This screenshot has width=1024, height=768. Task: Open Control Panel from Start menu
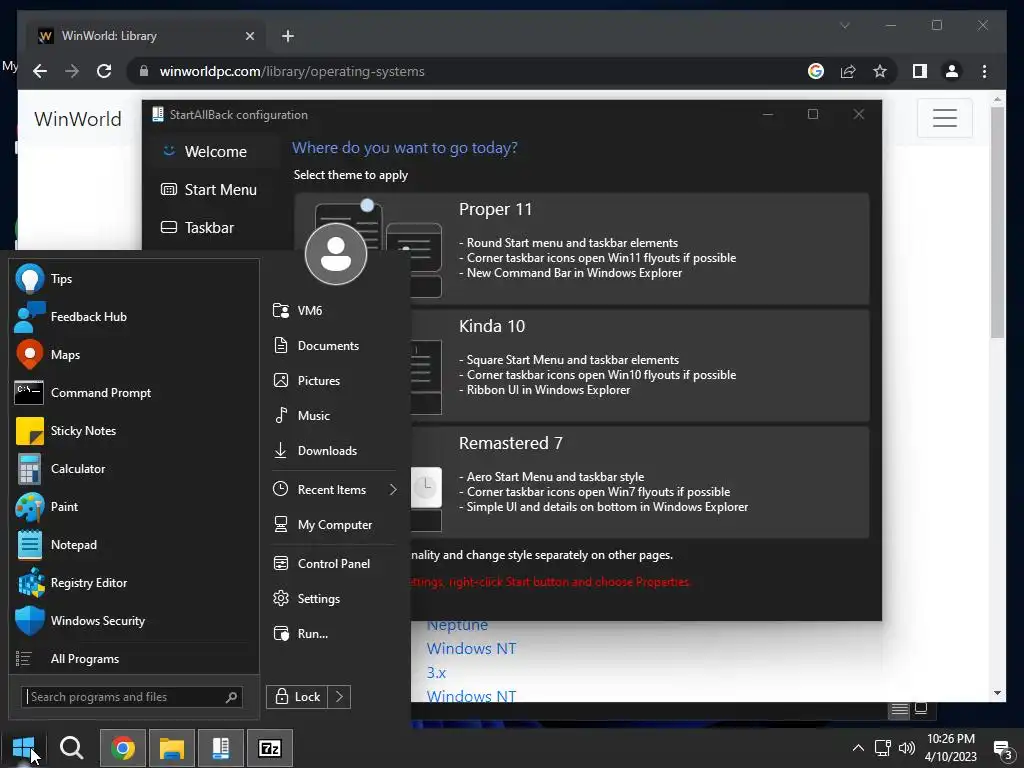334,564
